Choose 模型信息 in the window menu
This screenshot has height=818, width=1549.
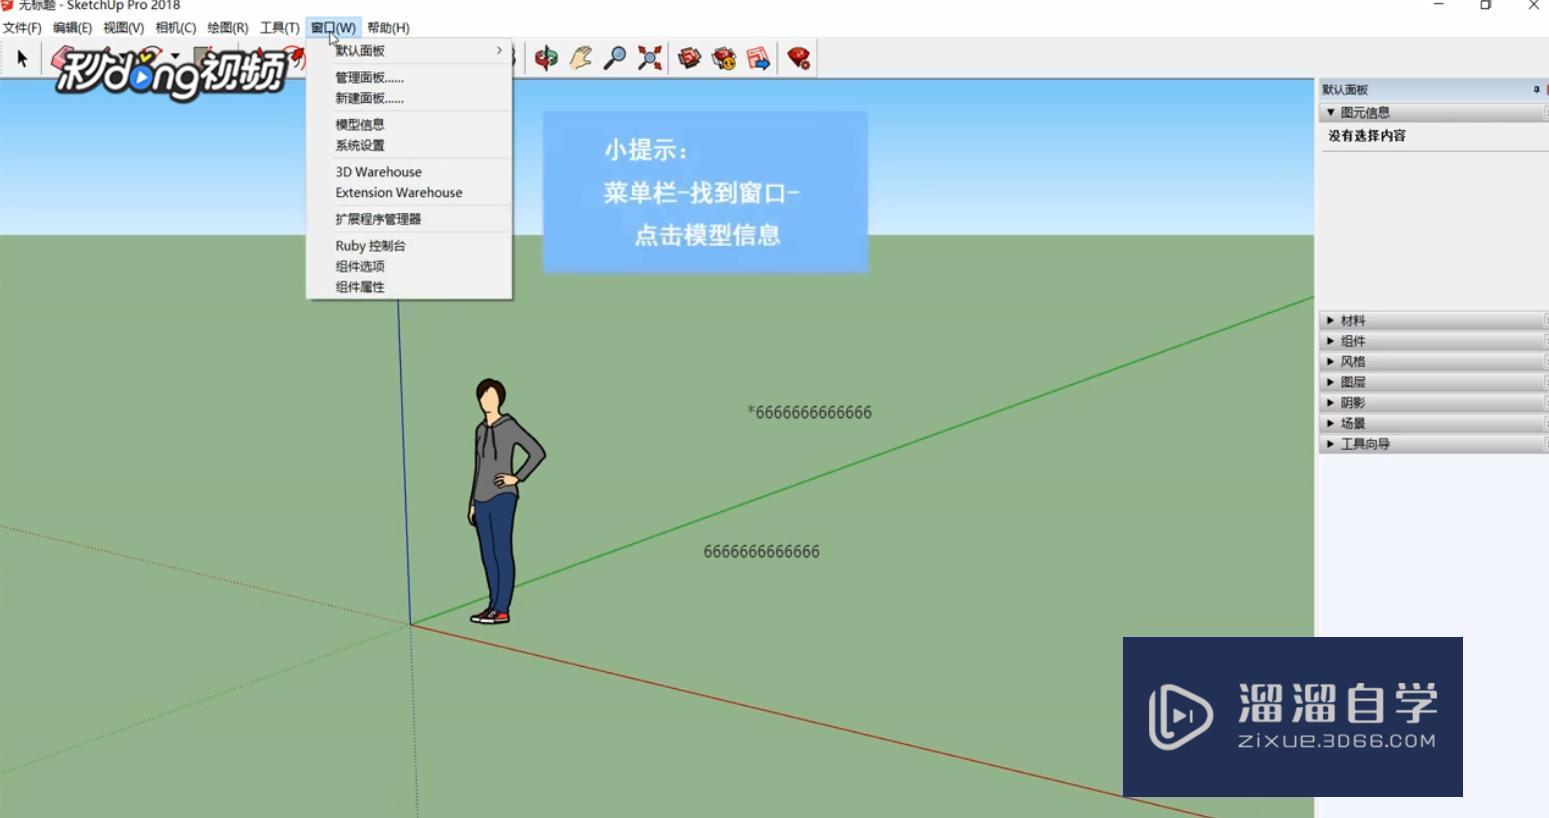pos(409,125)
